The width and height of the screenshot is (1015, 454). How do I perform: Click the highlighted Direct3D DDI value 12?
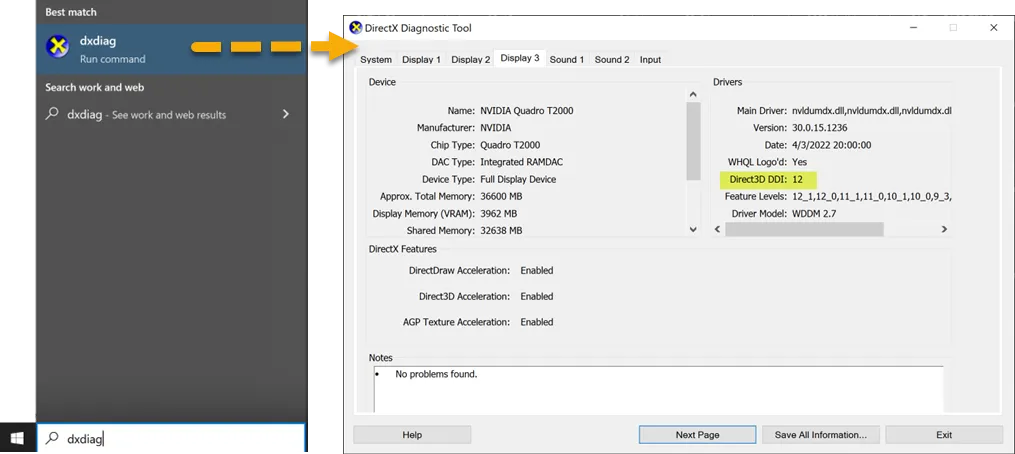tap(797, 179)
